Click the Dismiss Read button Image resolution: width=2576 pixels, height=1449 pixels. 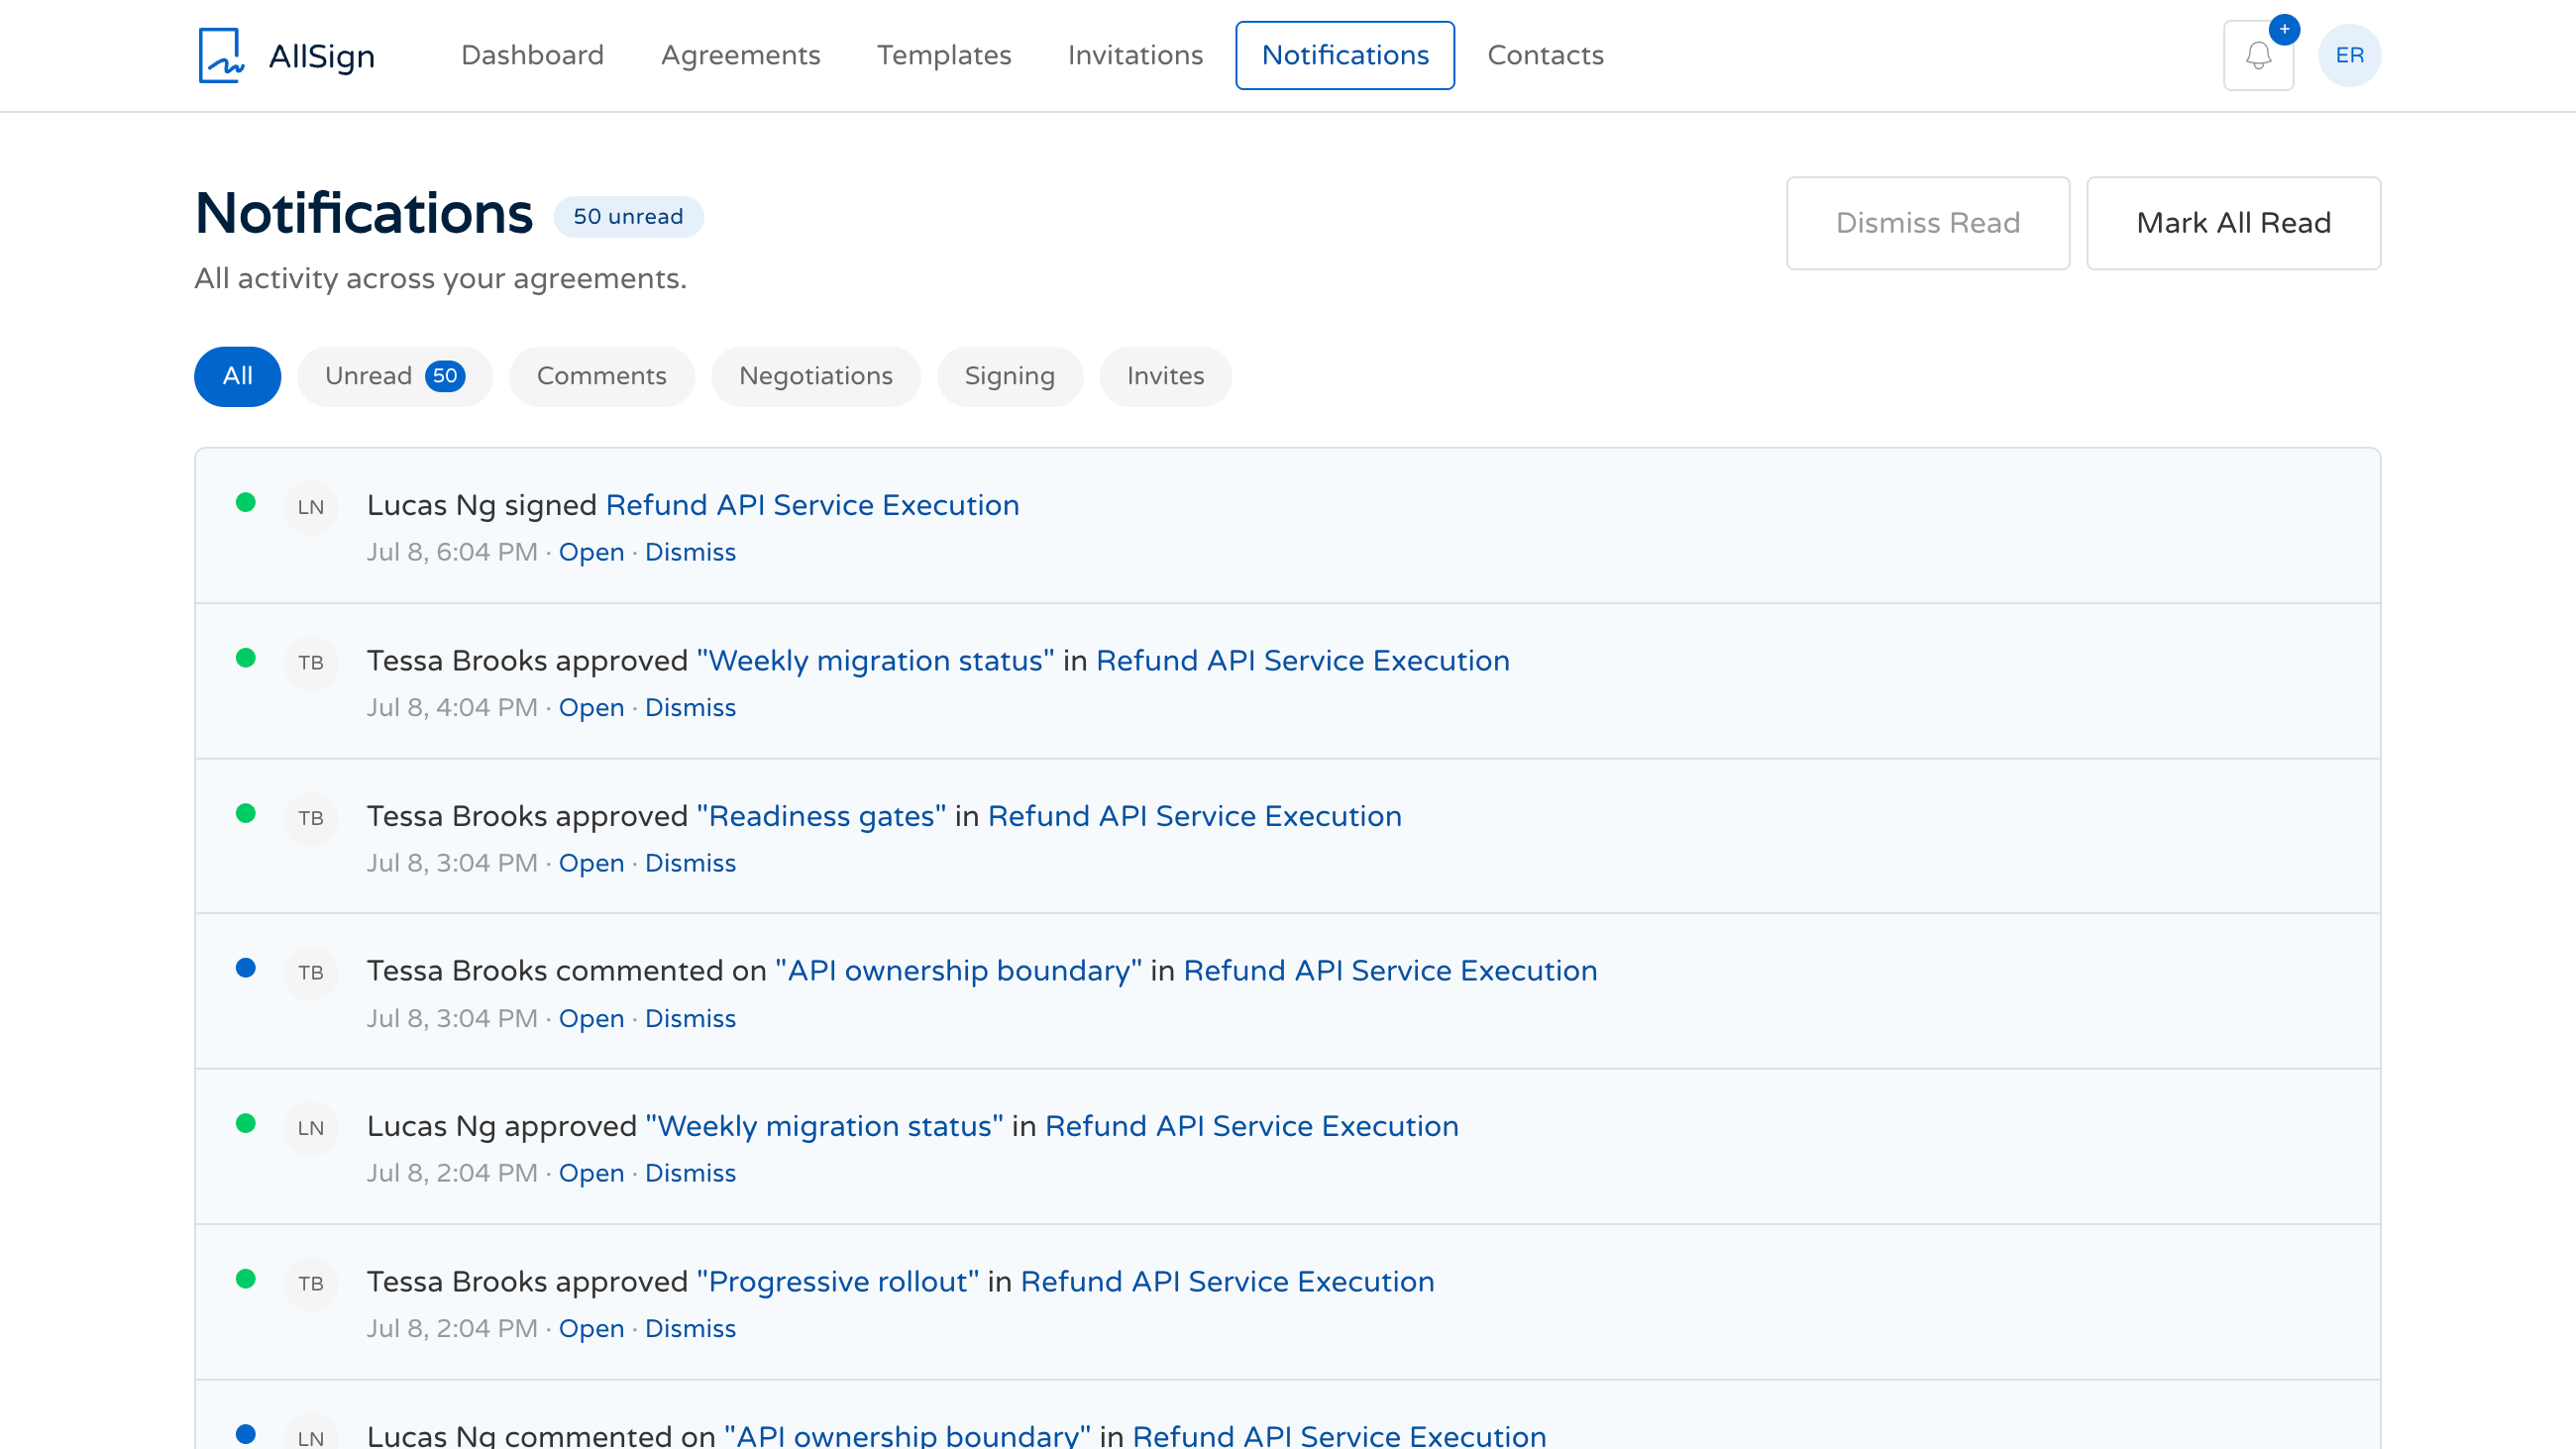[x=1927, y=223]
